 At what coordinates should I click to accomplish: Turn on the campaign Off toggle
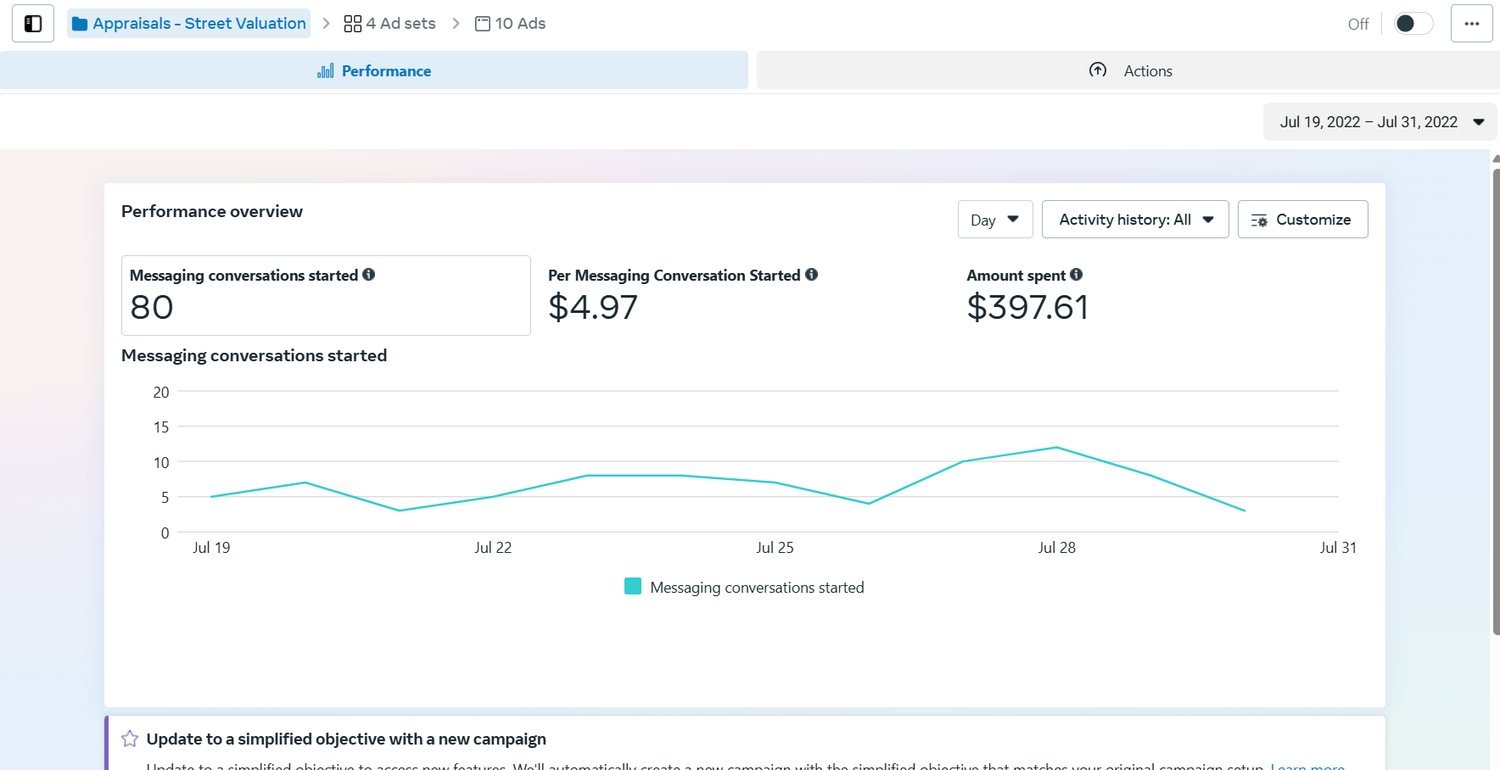coord(1414,24)
